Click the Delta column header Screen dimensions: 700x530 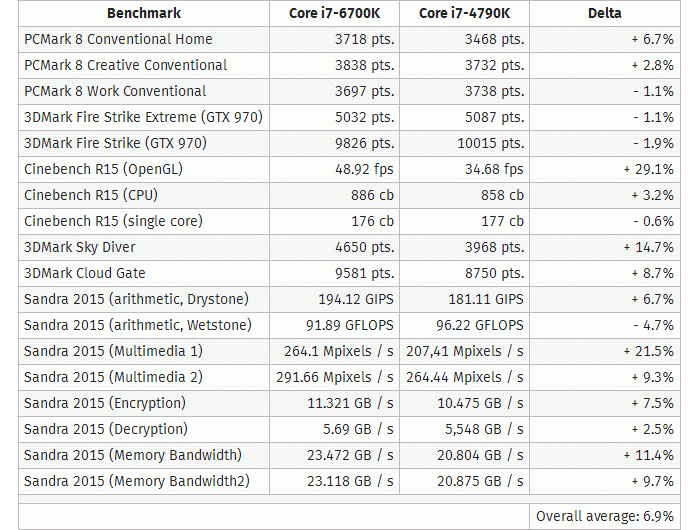point(604,13)
